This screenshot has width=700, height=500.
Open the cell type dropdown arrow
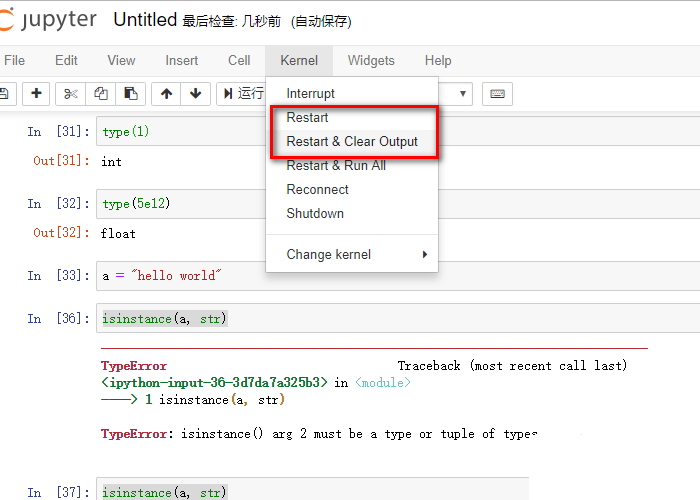[462, 94]
